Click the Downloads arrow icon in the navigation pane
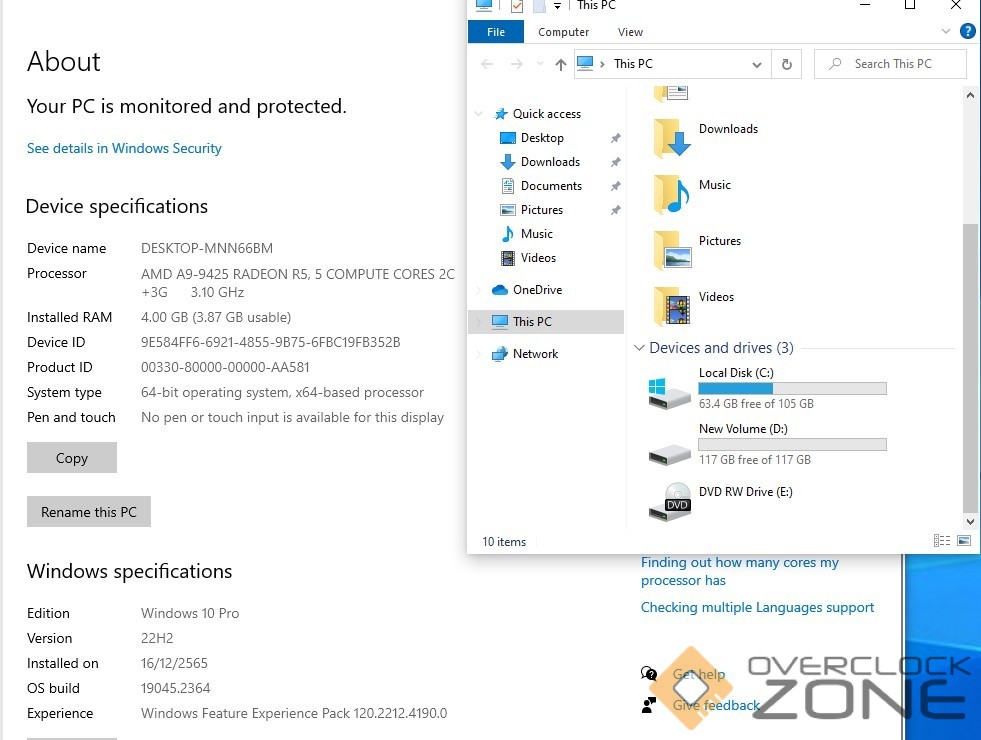This screenshot has width=981, height=740. [507, 161]
